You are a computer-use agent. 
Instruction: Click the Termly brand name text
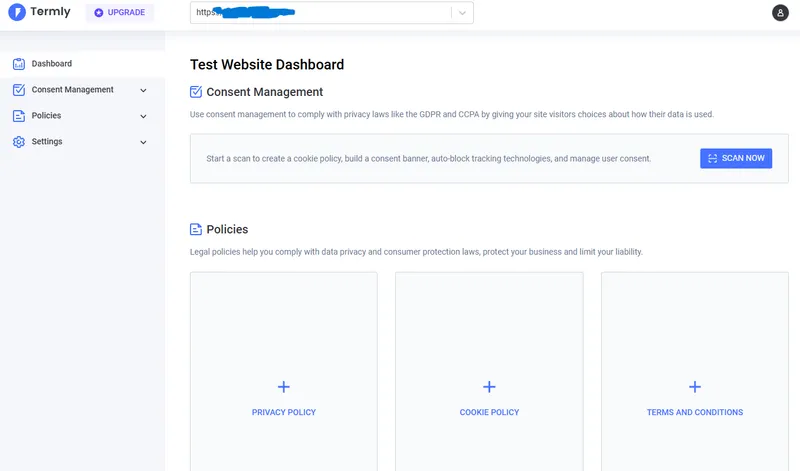point(50,12)
